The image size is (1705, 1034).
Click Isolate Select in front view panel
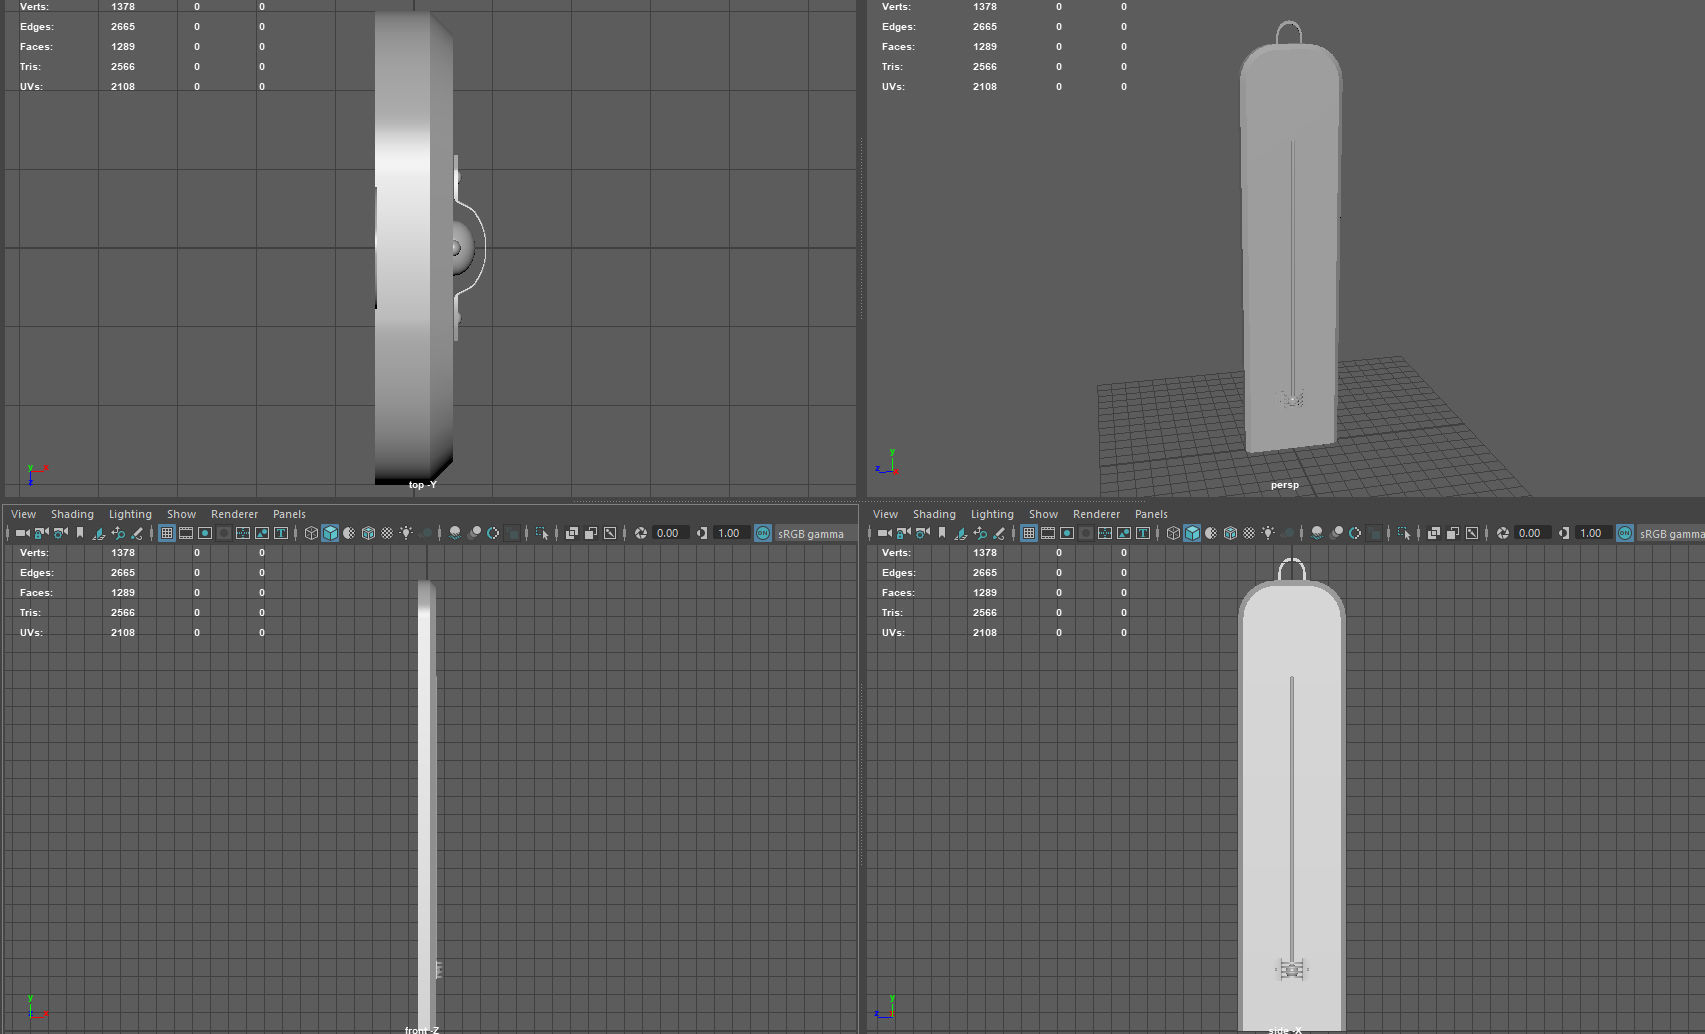(542, 533)
